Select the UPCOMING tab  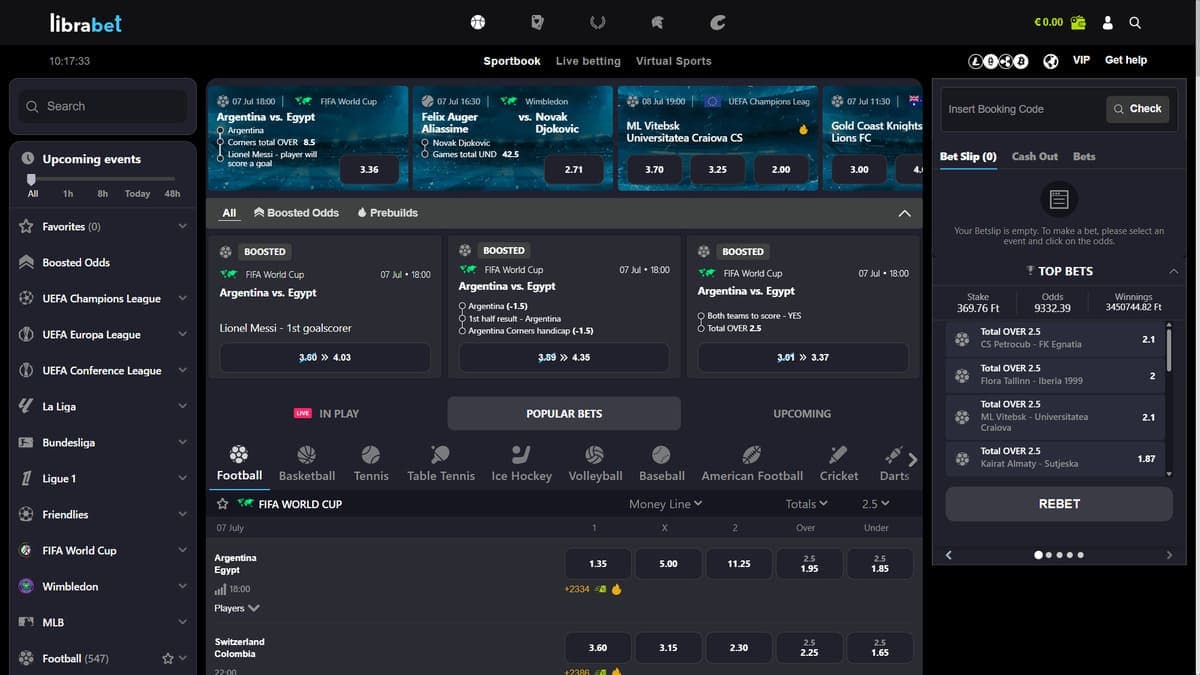tap(802, 413)
